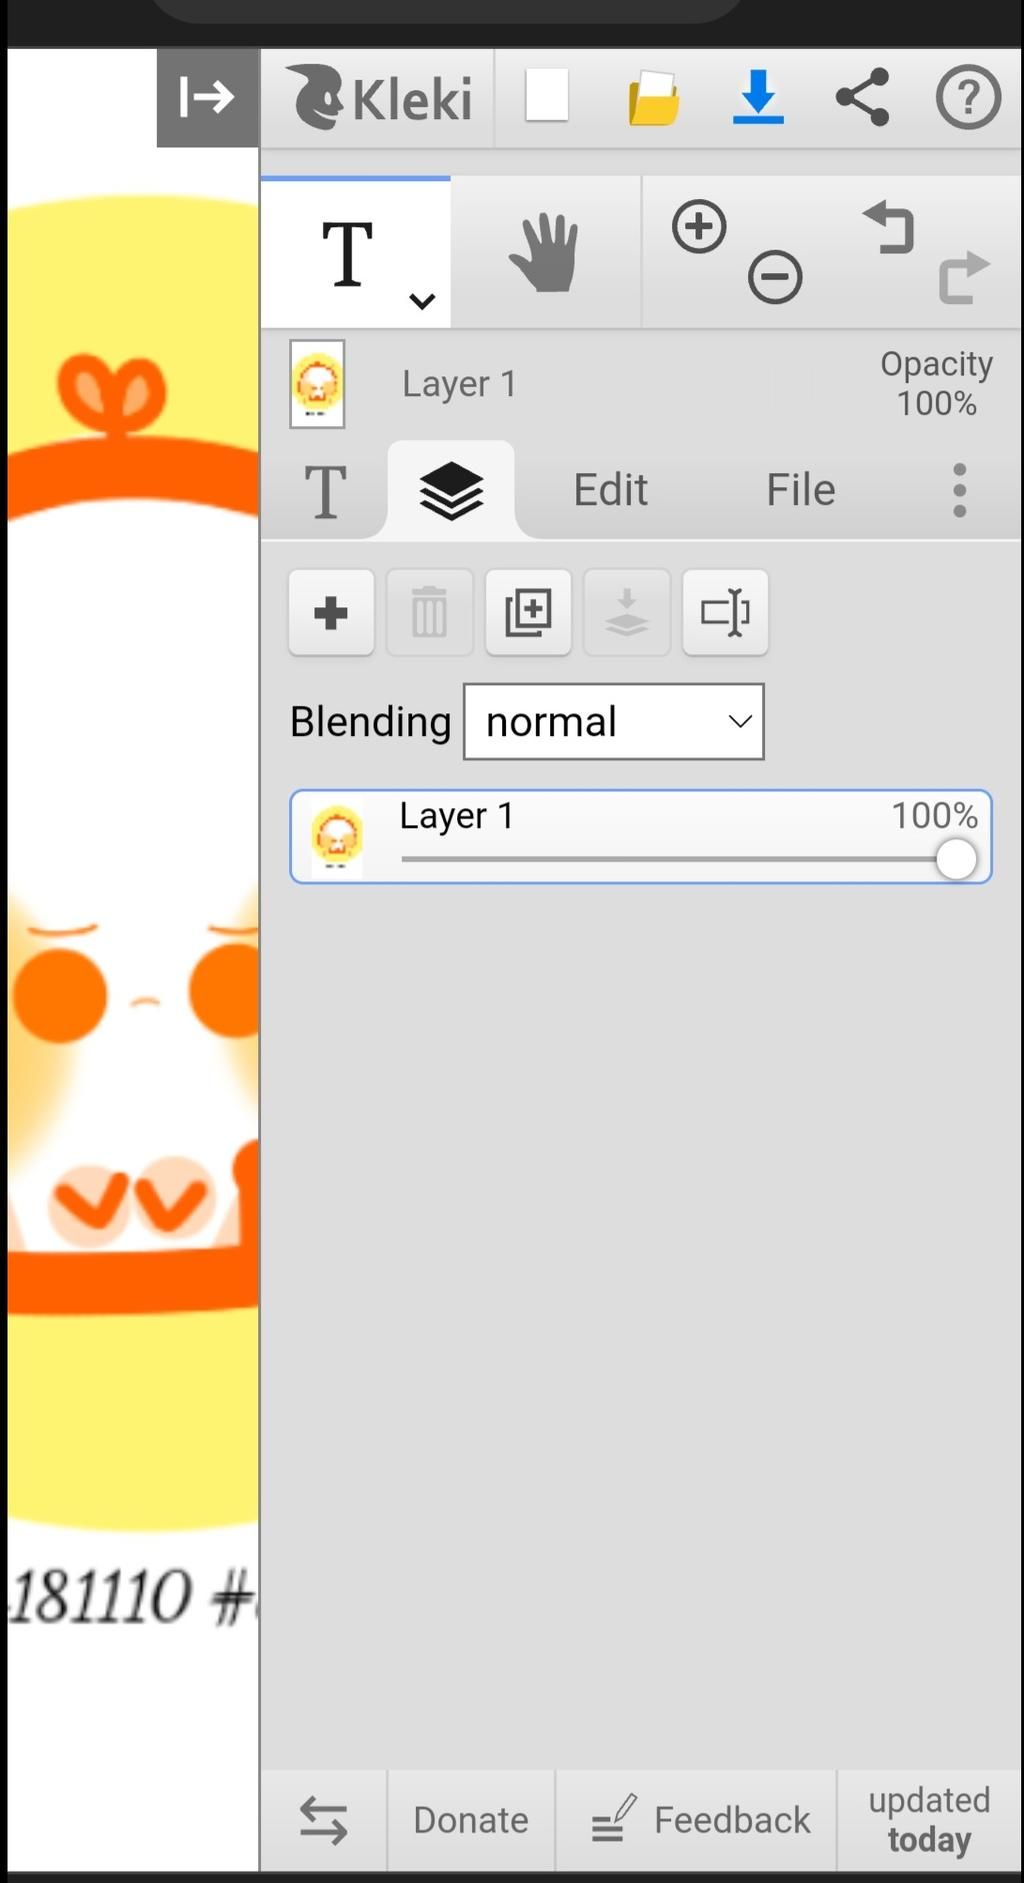Zoom out with the minus circle

coord(775,277)
